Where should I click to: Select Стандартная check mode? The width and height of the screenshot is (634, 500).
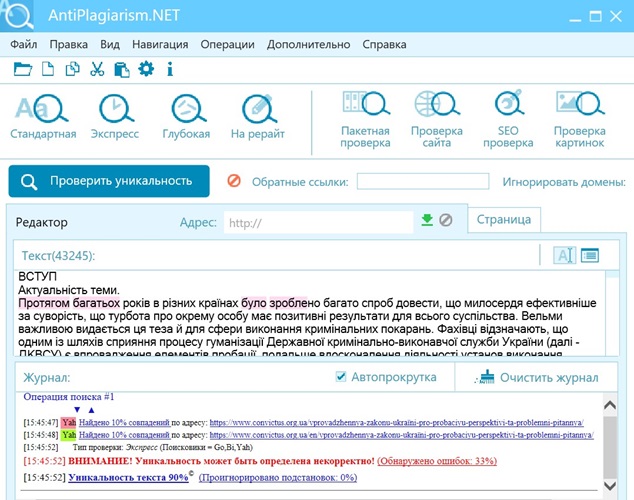coord(43,117)
